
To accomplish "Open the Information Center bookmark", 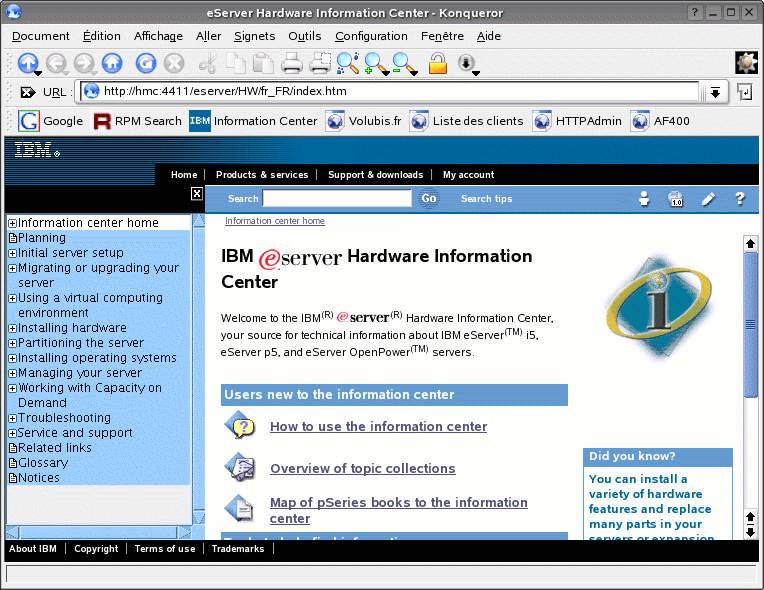I will point(253,121).
